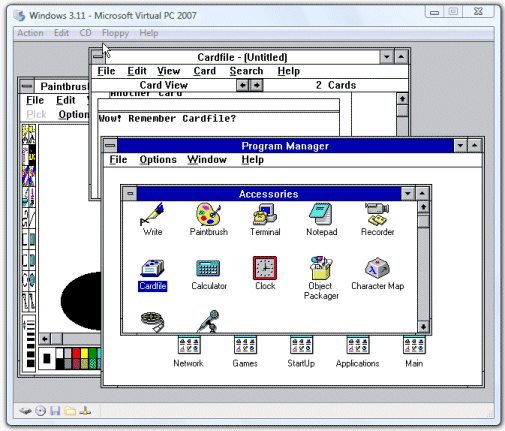
Task: Open the Edit menu in Paintbrush
Action: click(66, 100)
